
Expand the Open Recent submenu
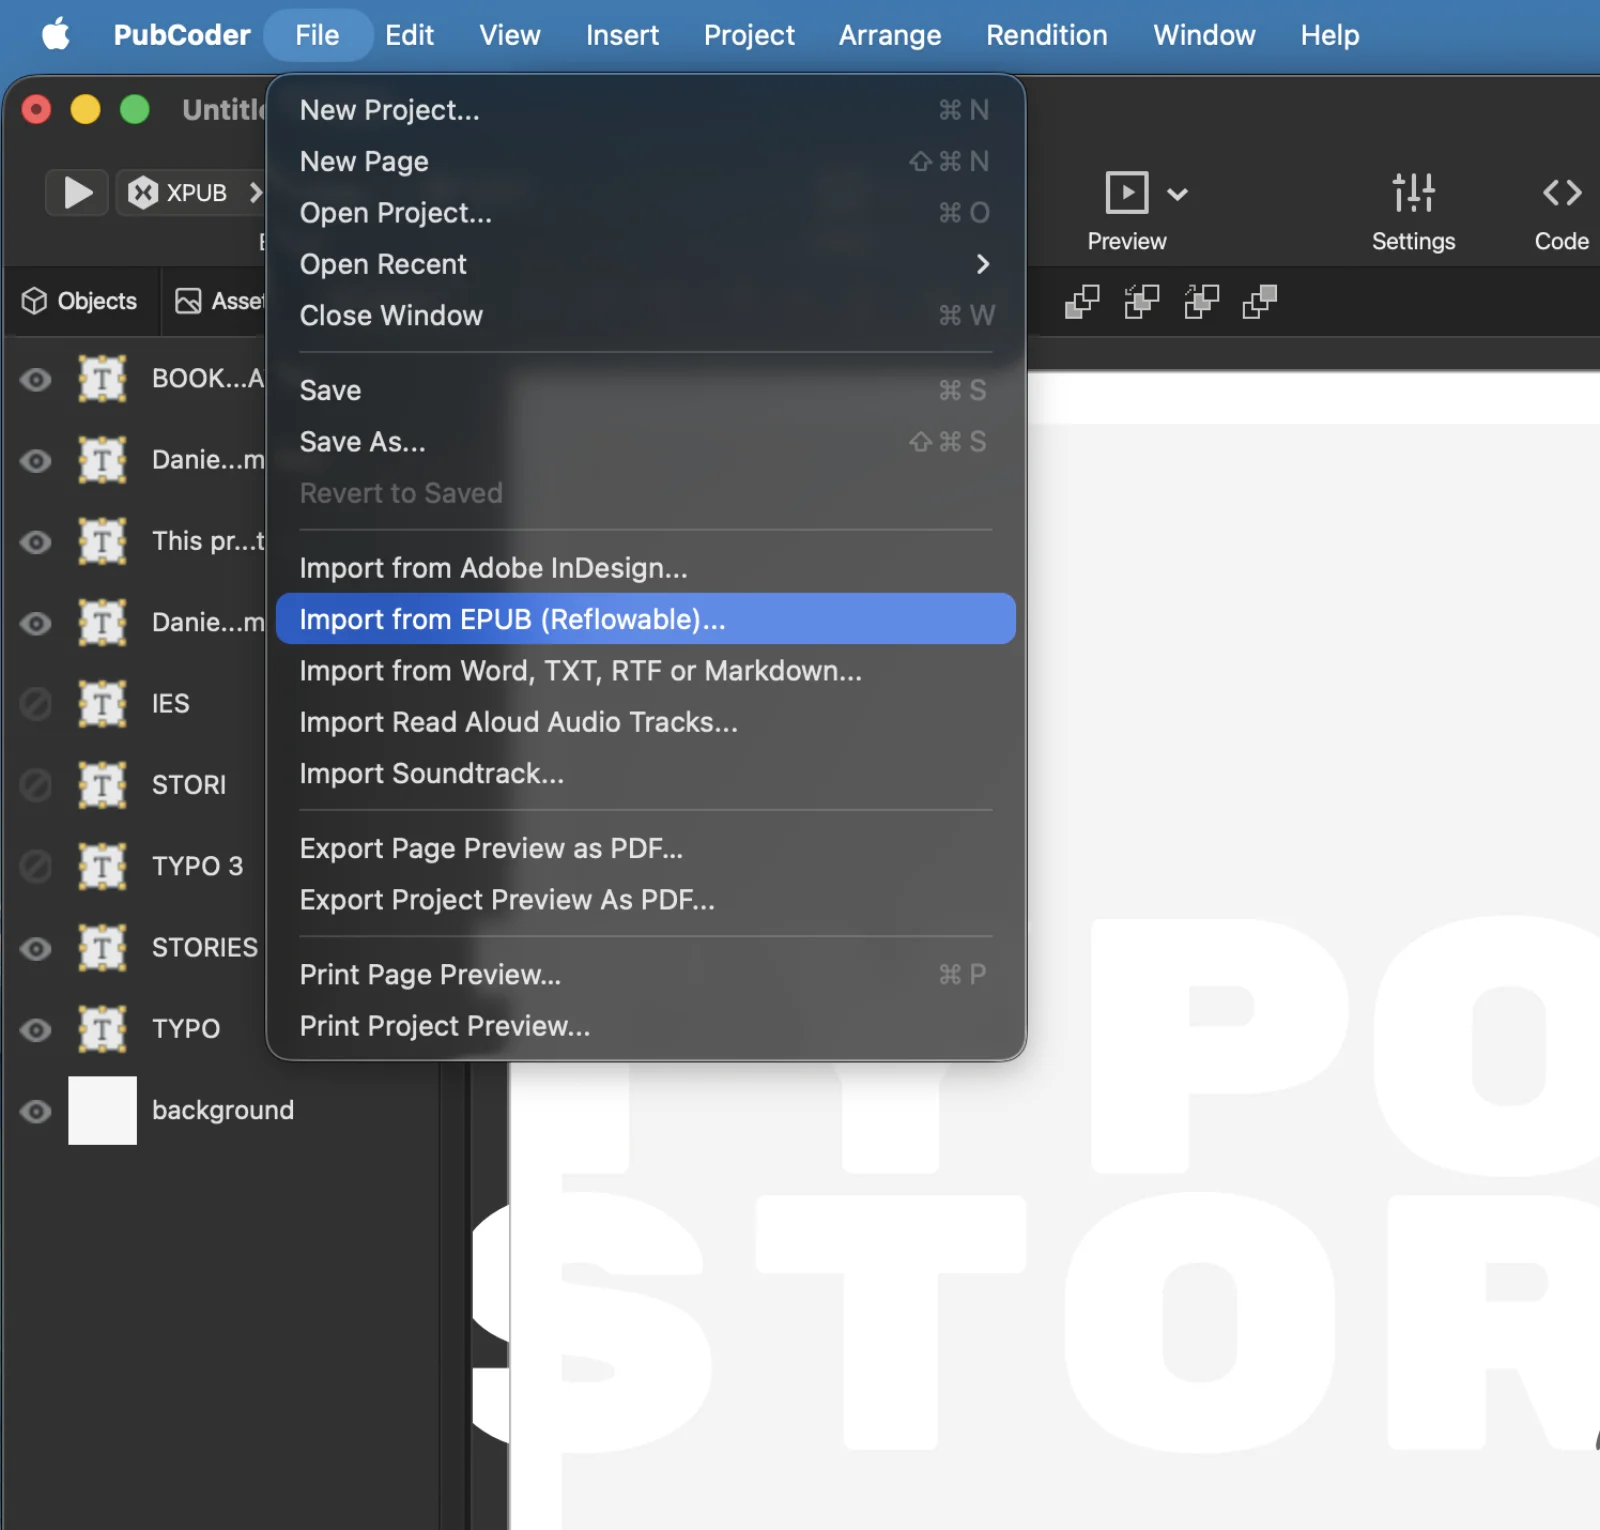tap(646, 264)
